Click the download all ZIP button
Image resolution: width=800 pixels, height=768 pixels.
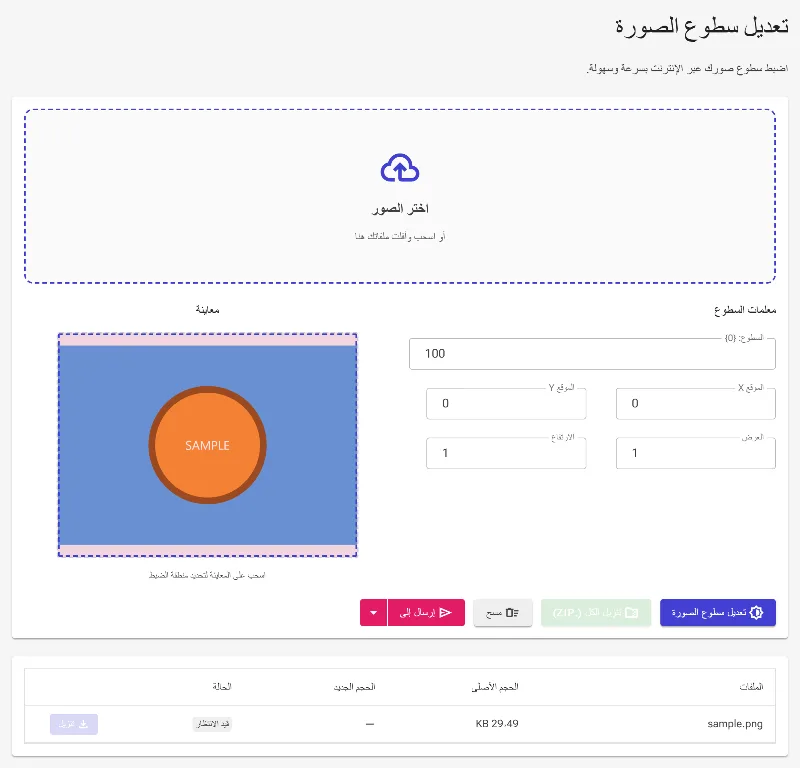click(596, 612)
